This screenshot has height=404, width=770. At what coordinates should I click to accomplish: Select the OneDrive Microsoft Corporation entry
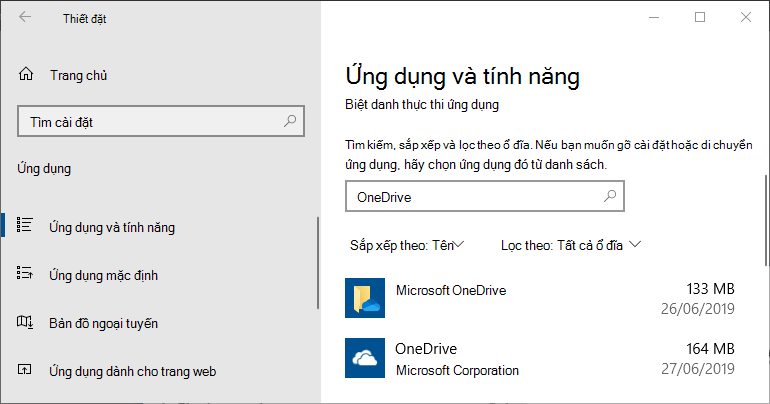540,358
